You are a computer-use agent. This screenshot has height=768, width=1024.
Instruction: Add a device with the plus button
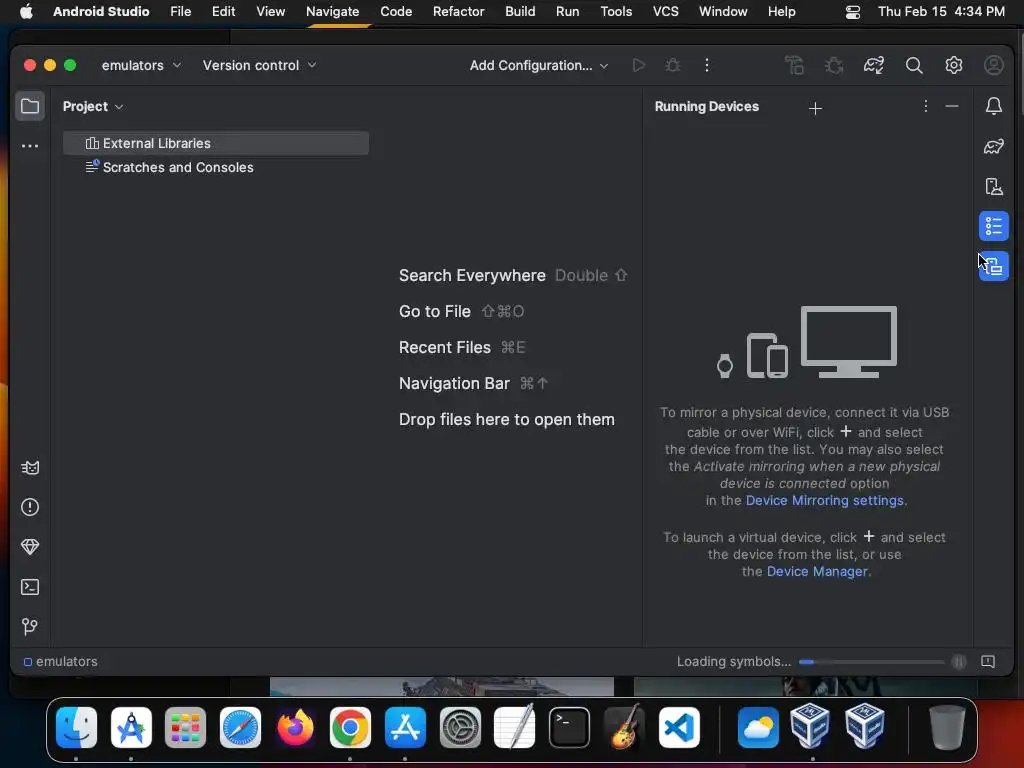816,108
